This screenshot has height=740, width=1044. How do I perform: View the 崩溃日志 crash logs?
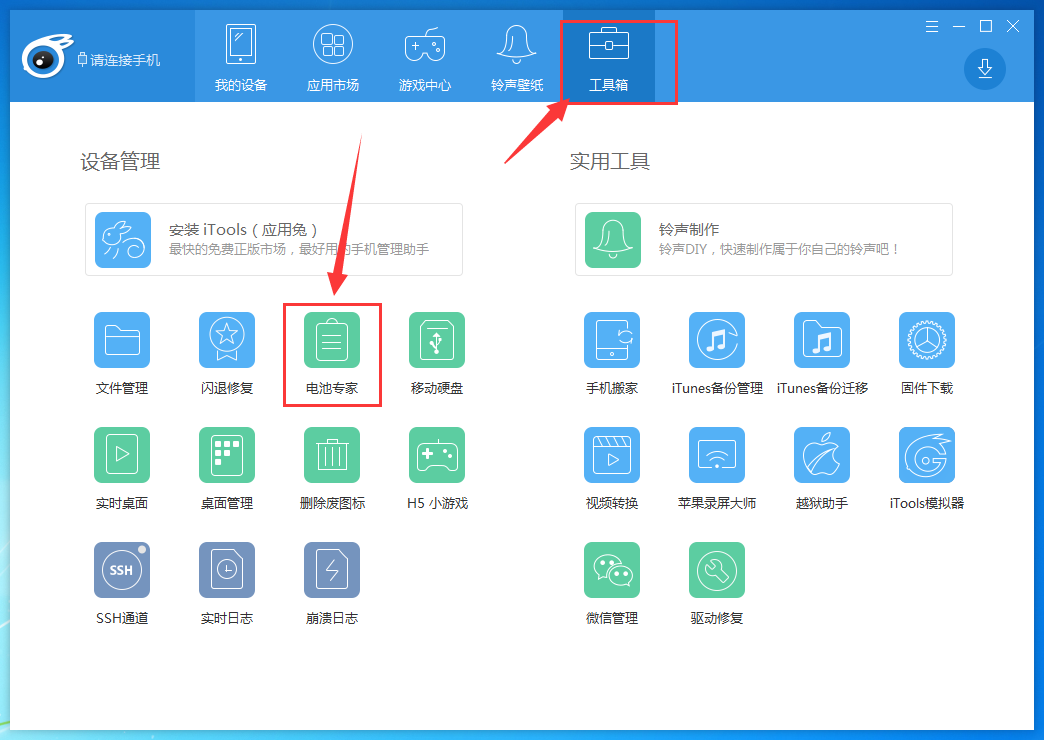pos(331,569)
